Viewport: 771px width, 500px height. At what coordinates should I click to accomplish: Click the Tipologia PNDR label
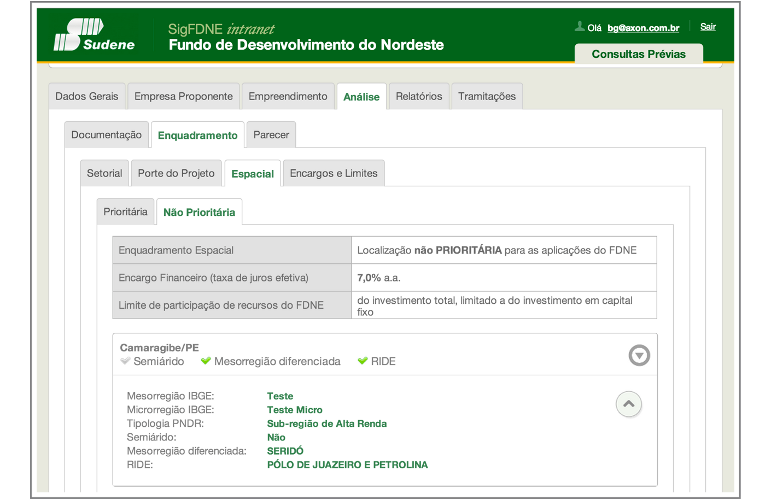[165, 423]
